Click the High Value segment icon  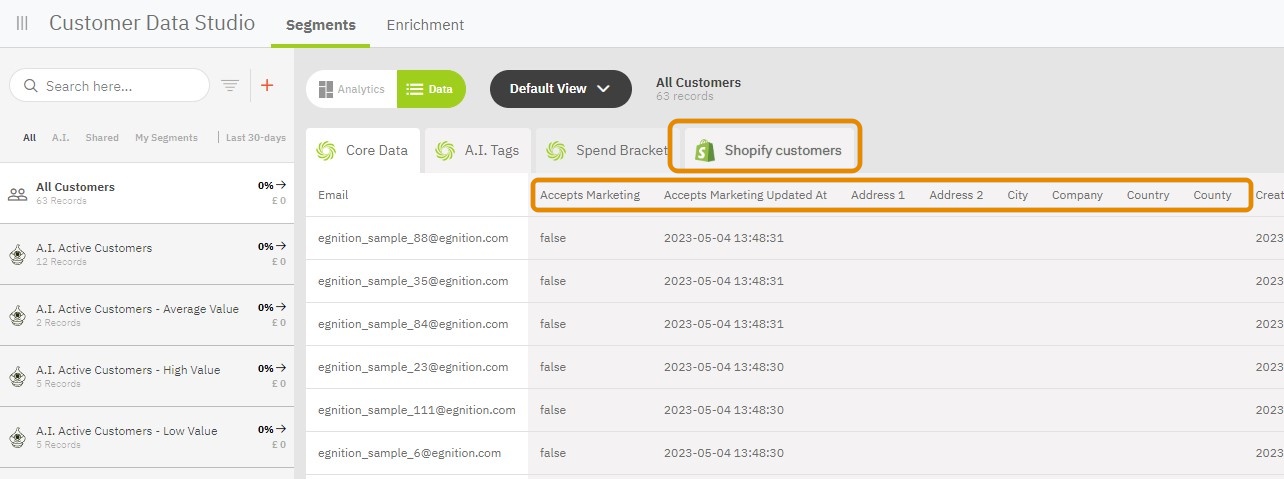17,377
